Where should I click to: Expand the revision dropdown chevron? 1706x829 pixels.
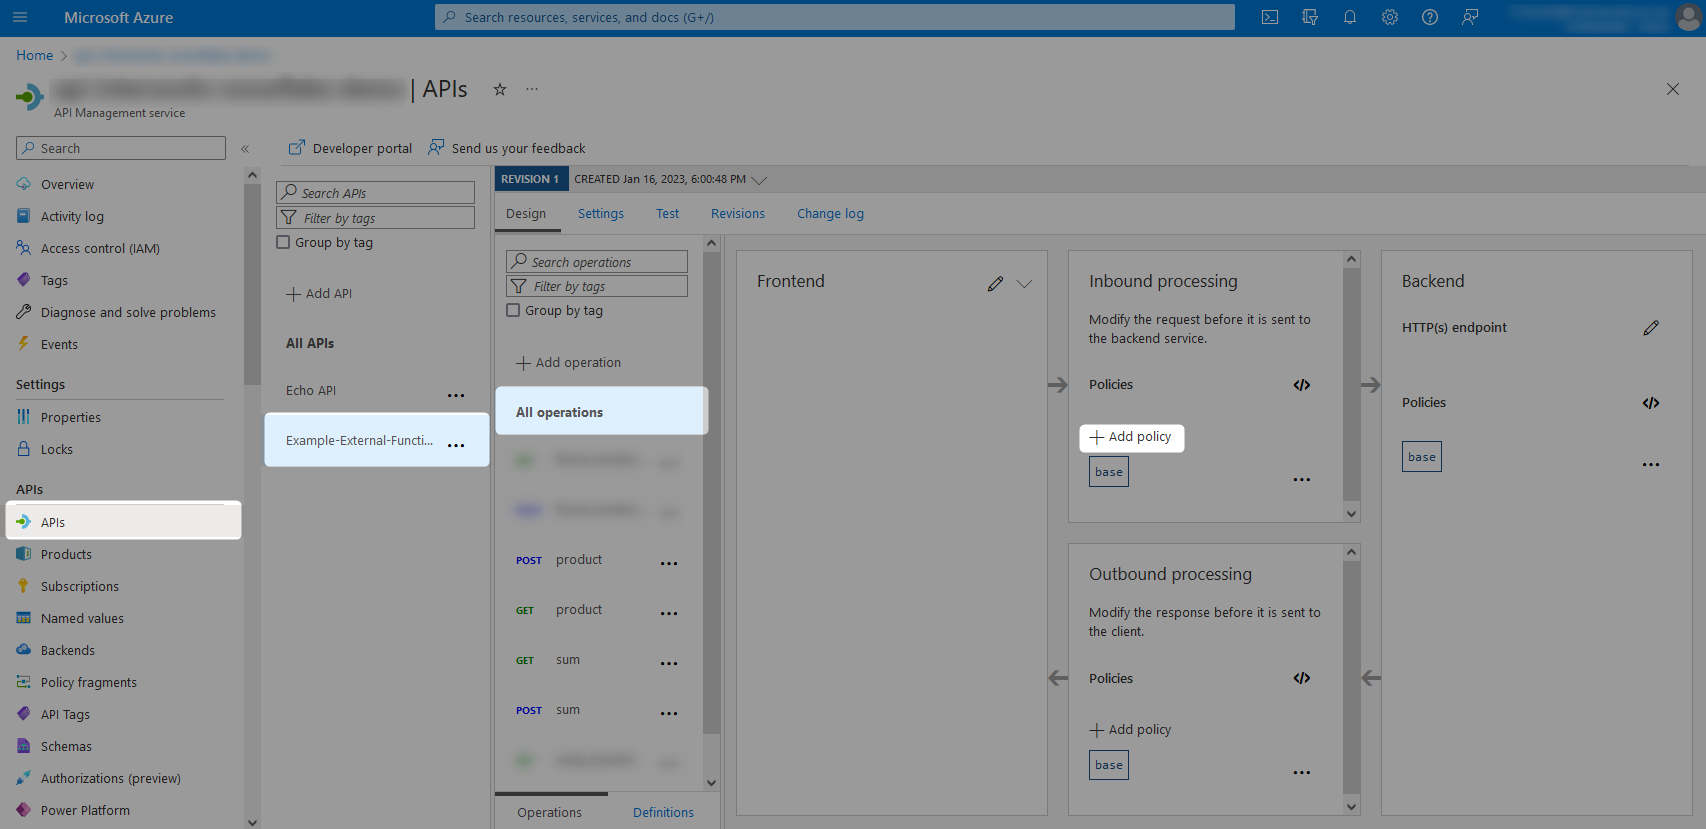(x=759, y=180)
